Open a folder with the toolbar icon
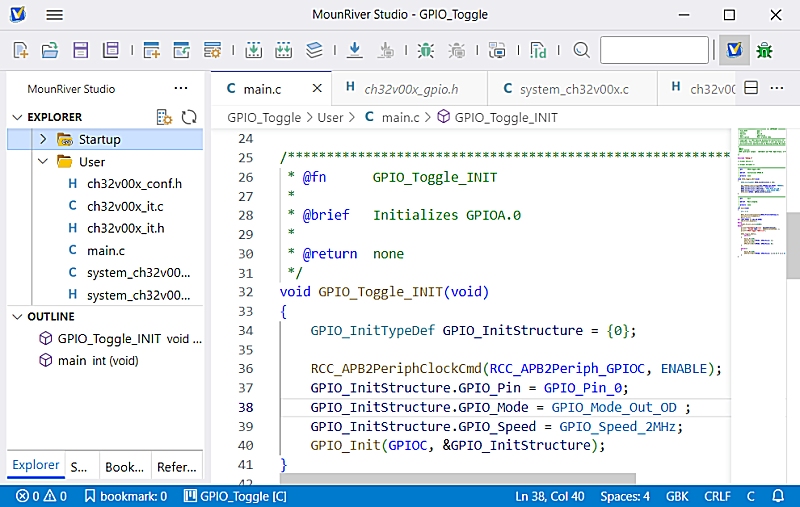800x507 pixels. pyautogui.click(x=49, y=50)
